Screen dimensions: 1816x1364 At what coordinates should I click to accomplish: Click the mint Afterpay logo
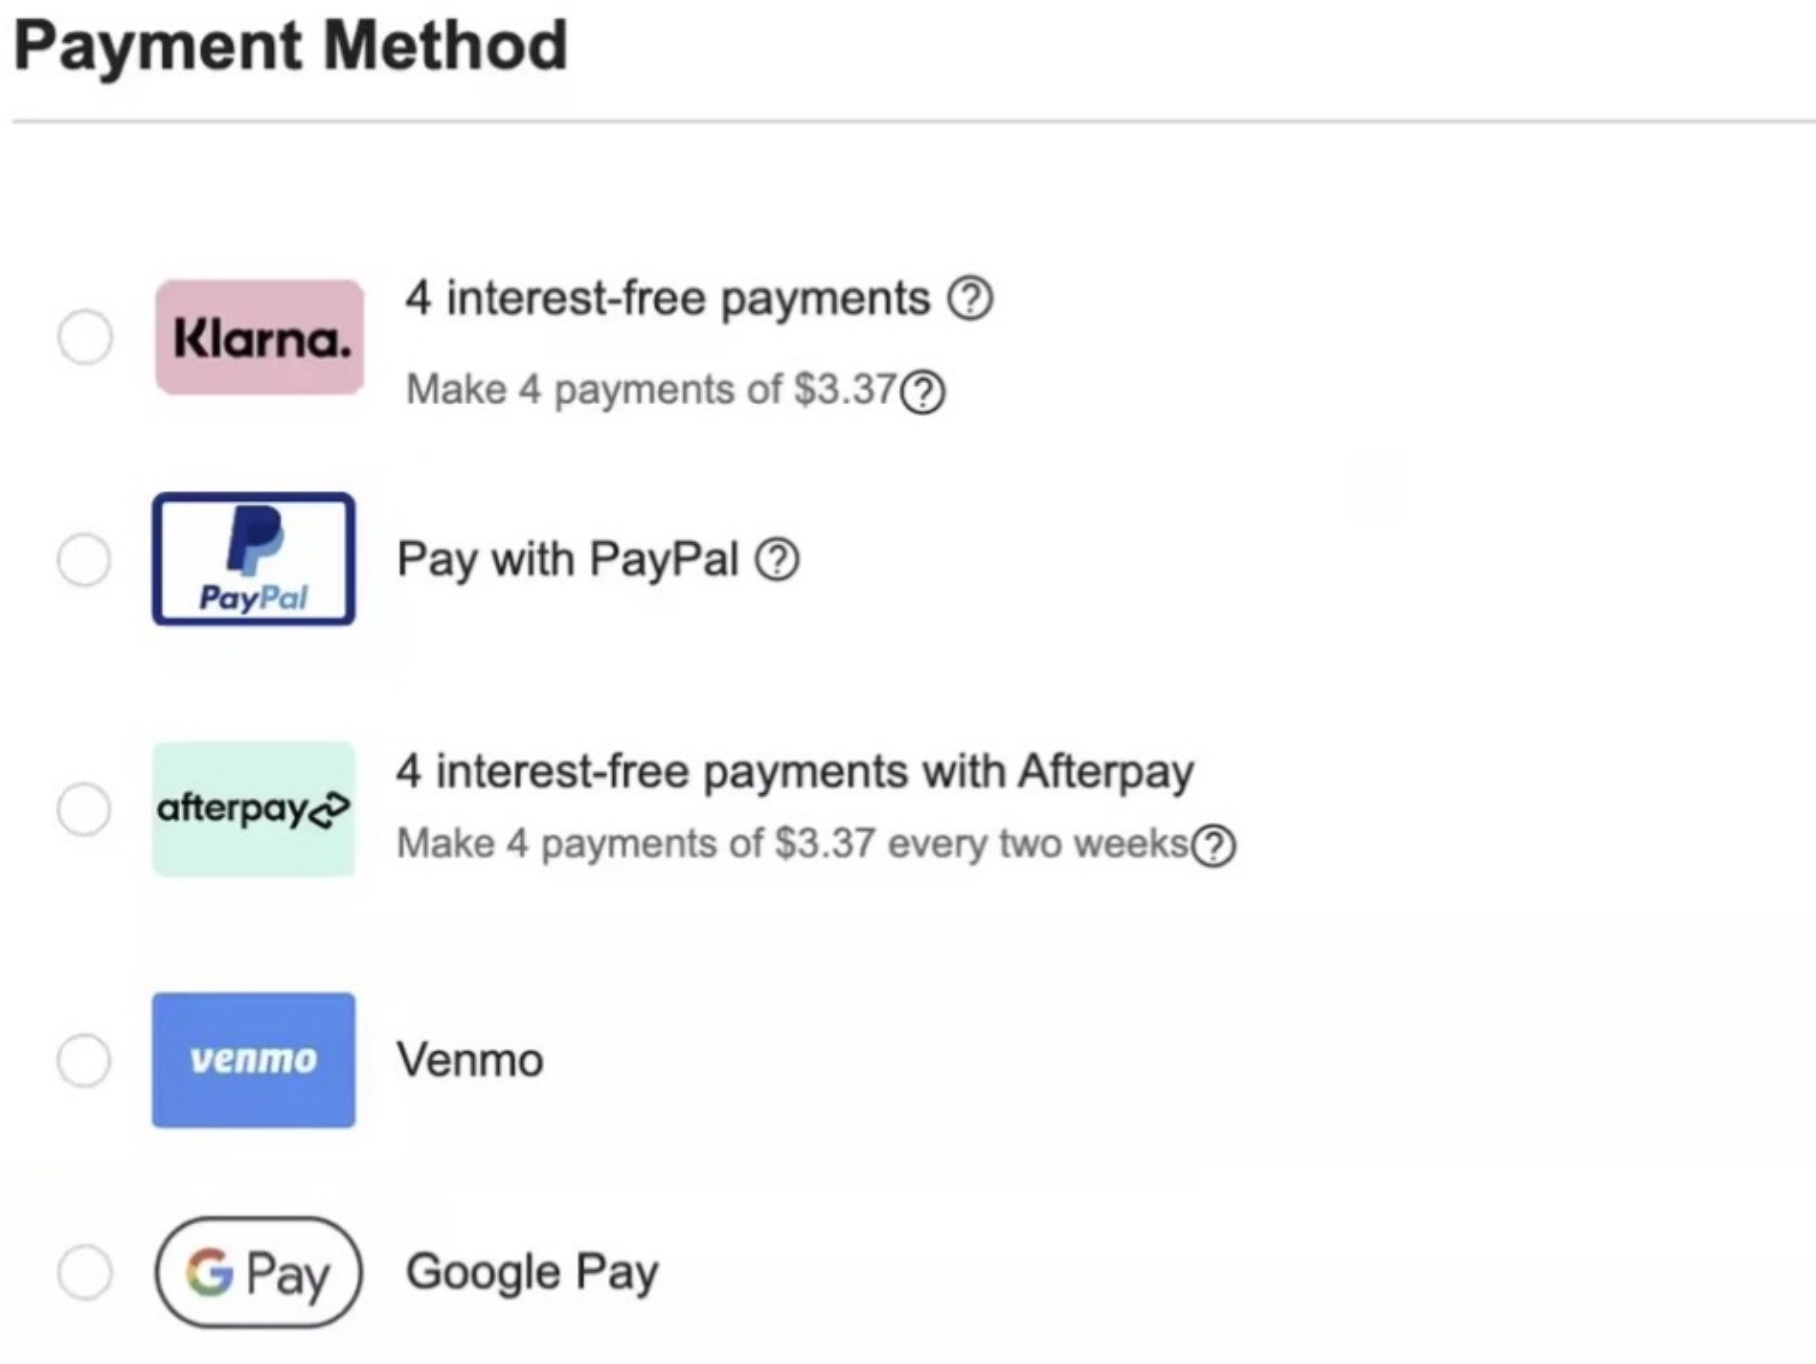click(x=254, y=808)
